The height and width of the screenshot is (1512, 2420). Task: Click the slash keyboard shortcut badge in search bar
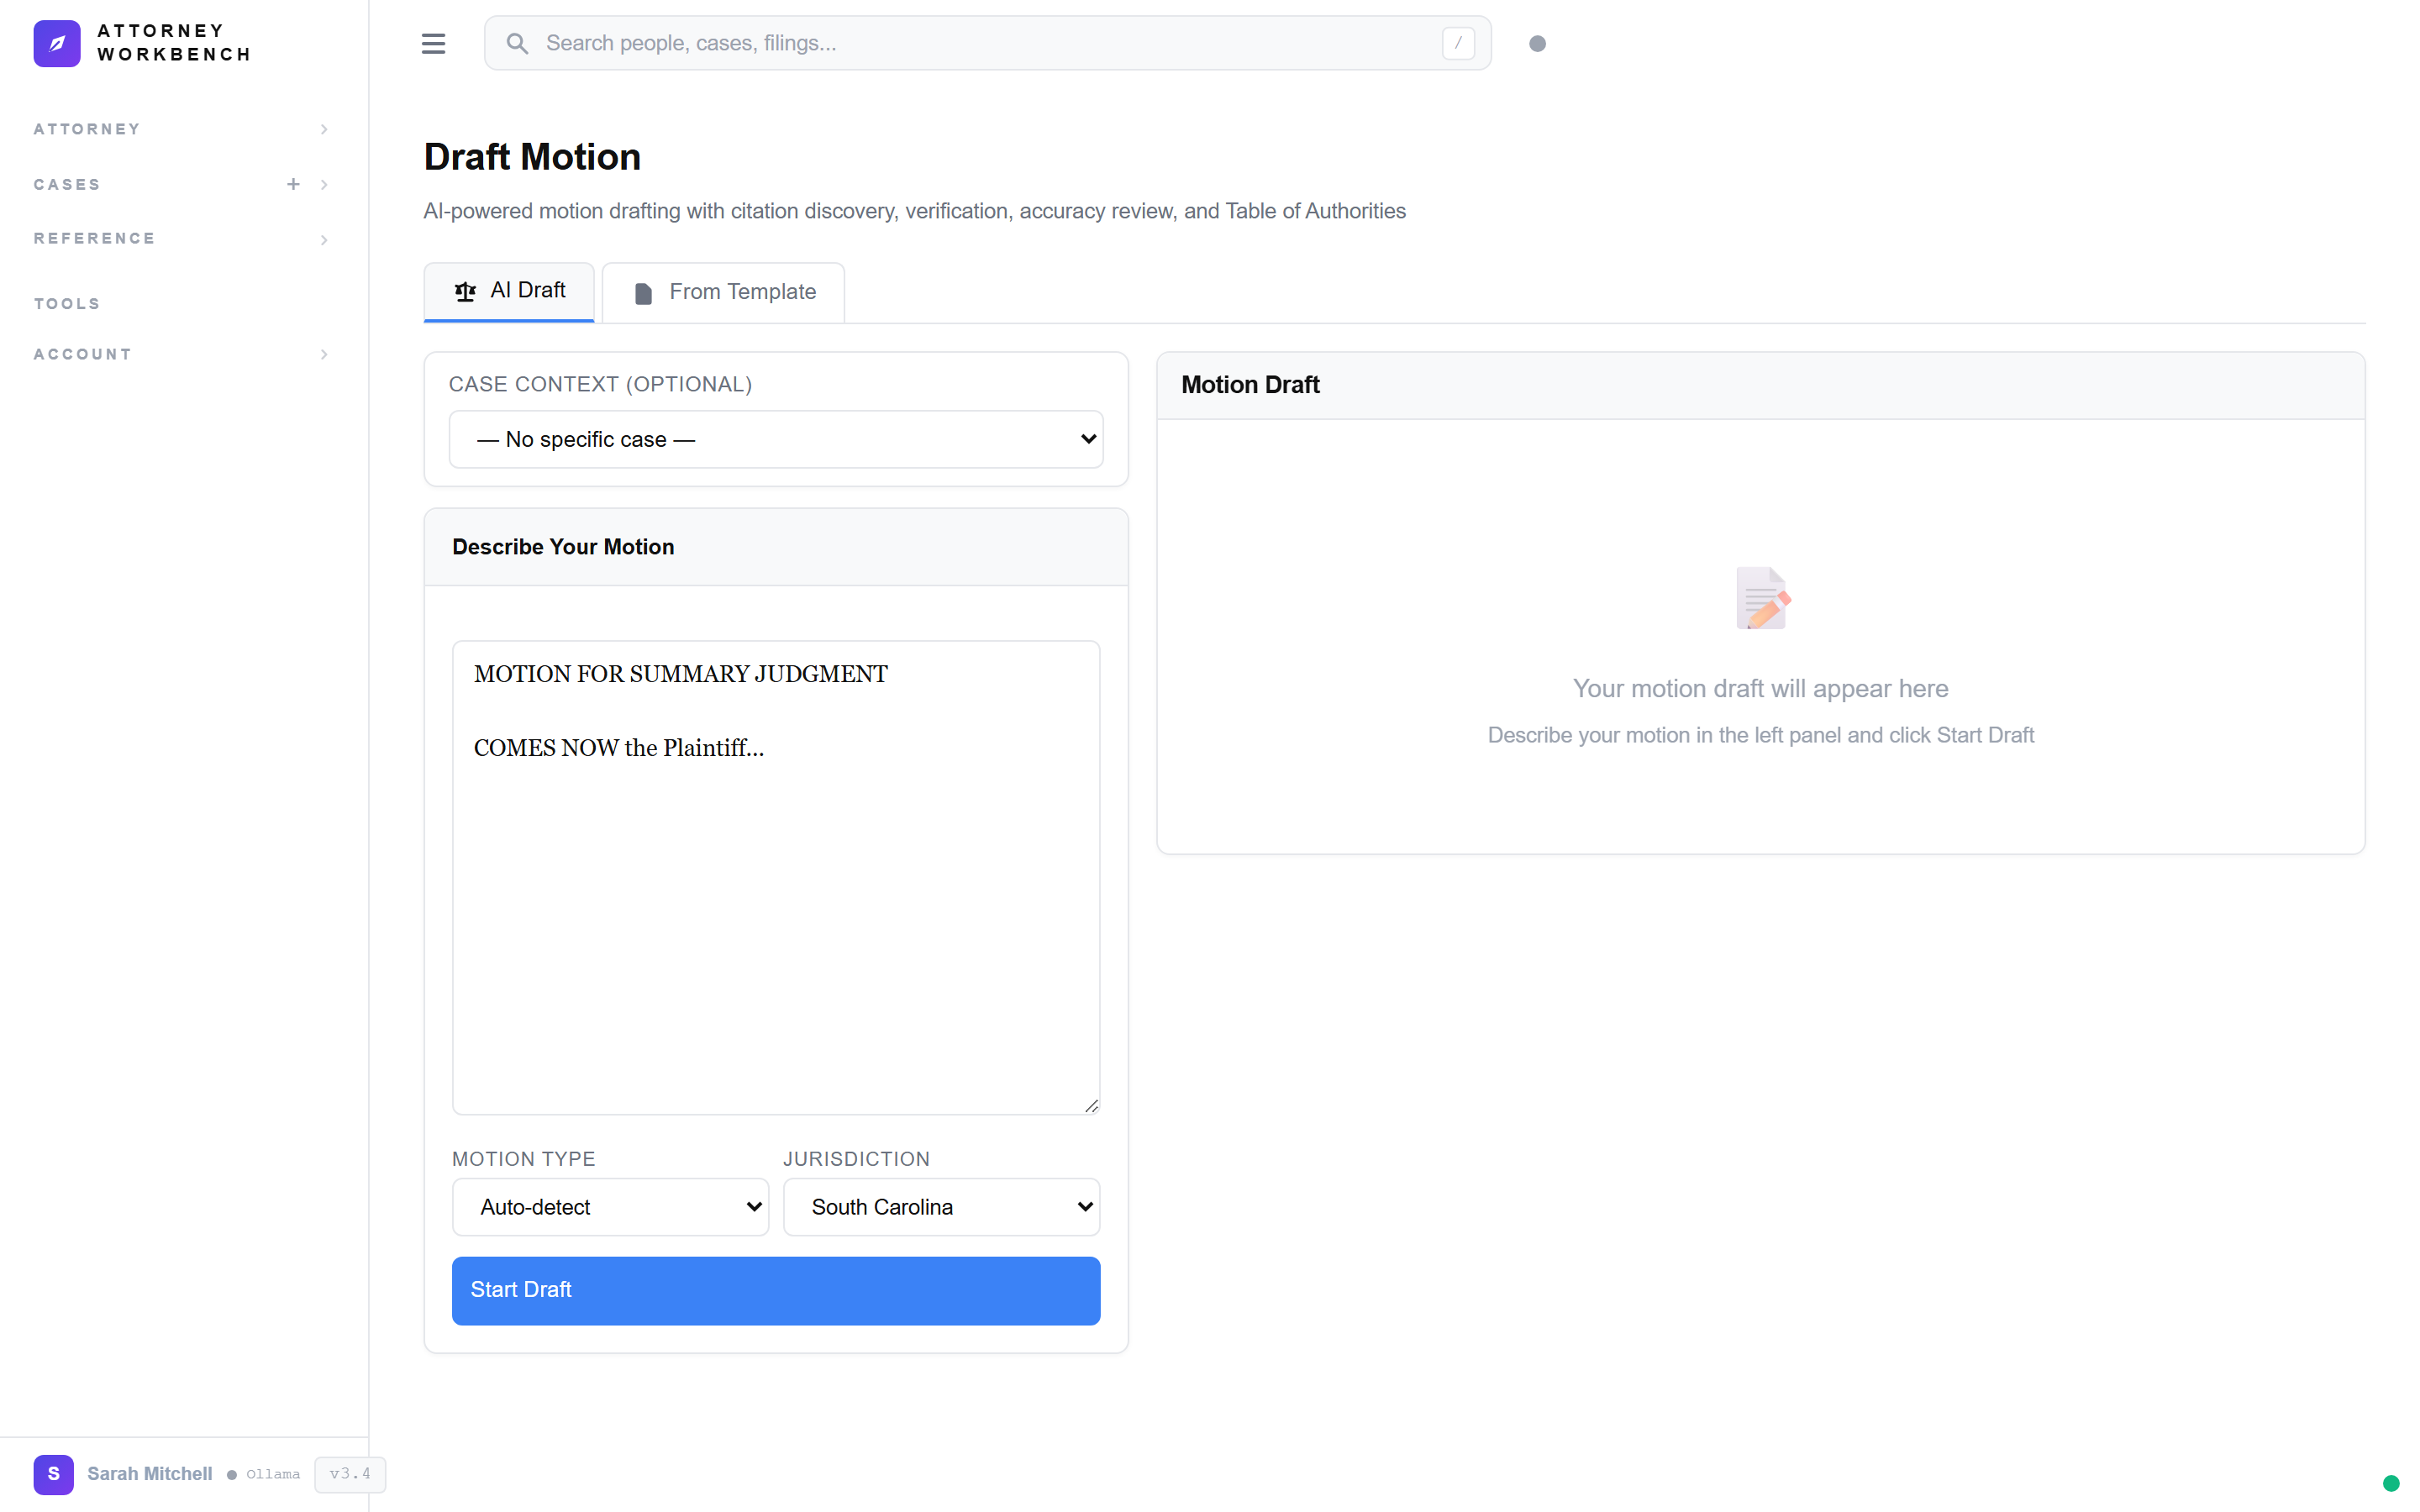1457,42
